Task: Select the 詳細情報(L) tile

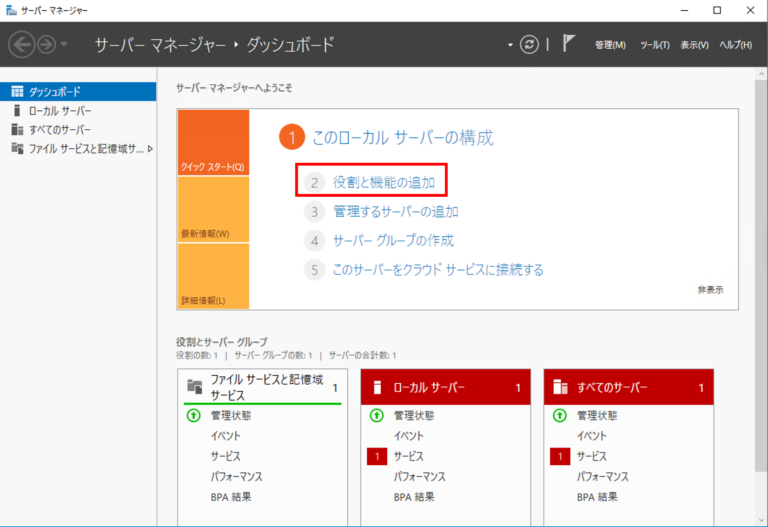Action: point(213,276)
